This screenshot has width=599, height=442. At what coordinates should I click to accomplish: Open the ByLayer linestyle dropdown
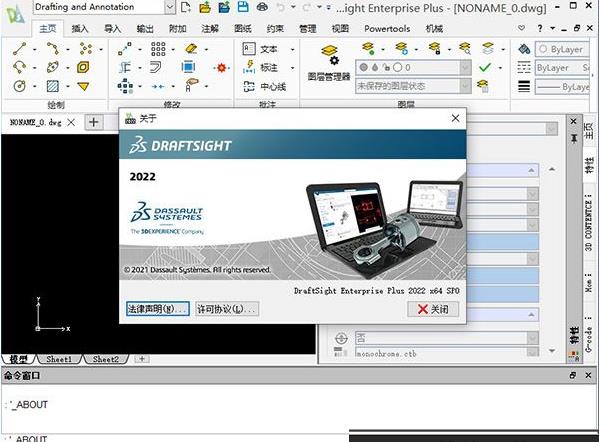pos(562,68)
